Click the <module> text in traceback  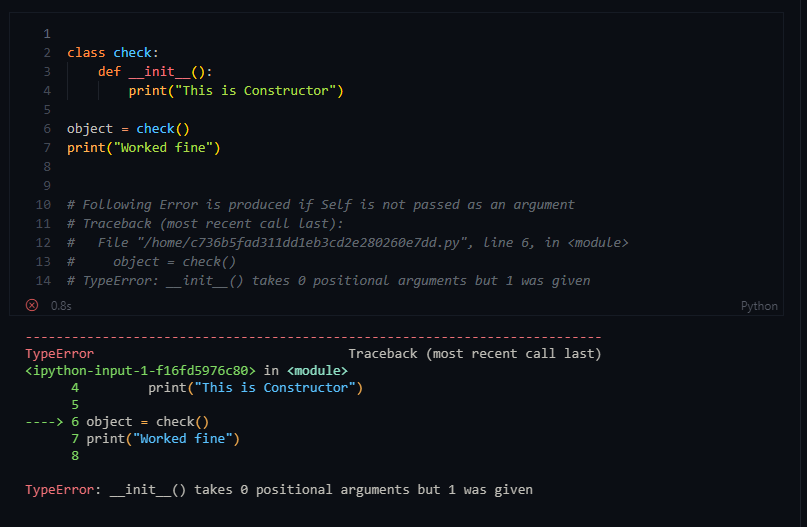[317, 371]
